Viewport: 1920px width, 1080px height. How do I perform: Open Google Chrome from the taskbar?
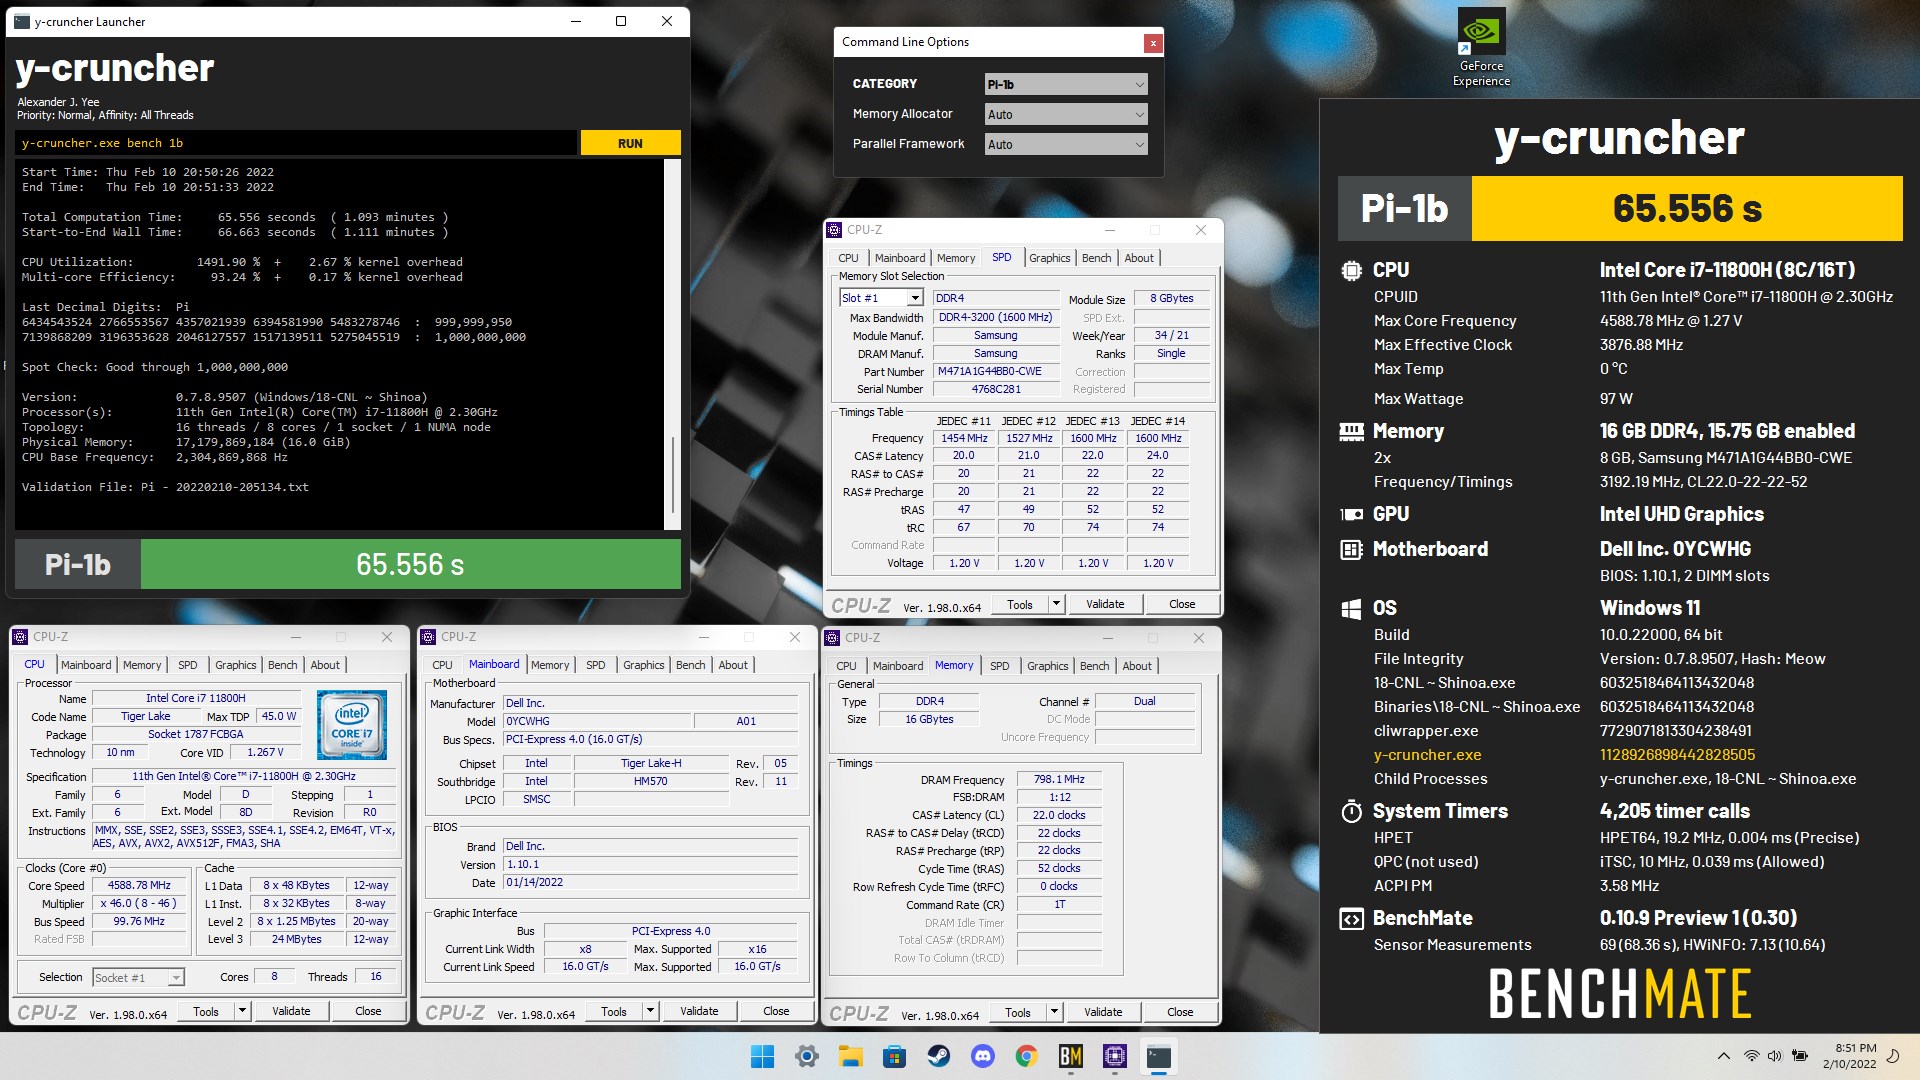pos(1026,1056)
